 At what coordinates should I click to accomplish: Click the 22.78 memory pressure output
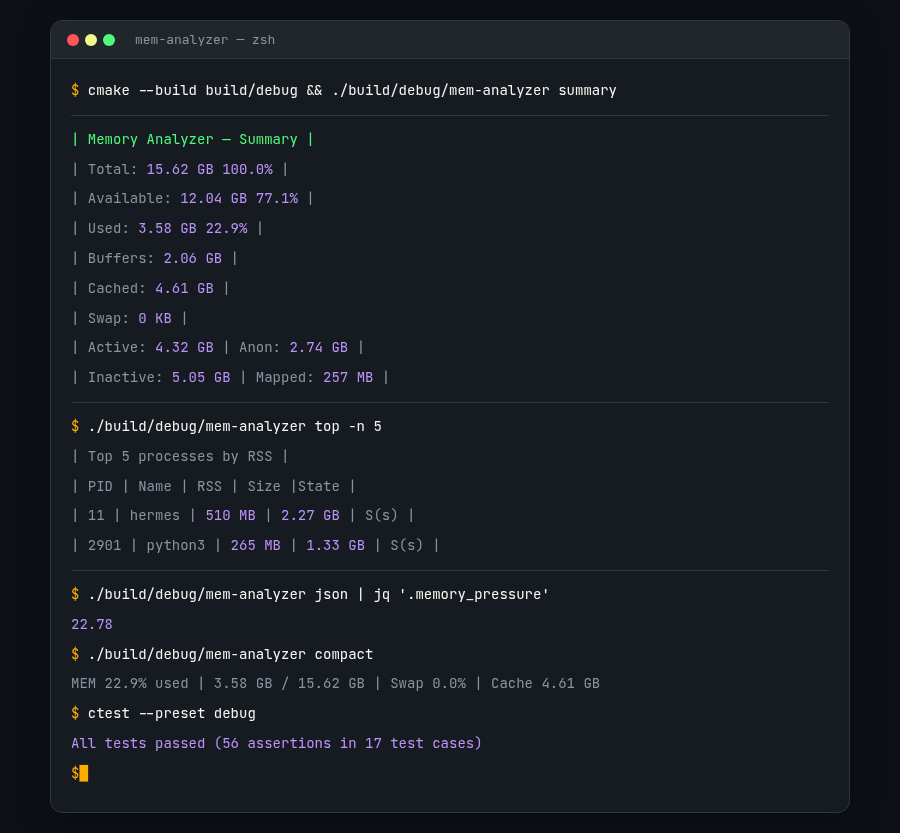92,625
